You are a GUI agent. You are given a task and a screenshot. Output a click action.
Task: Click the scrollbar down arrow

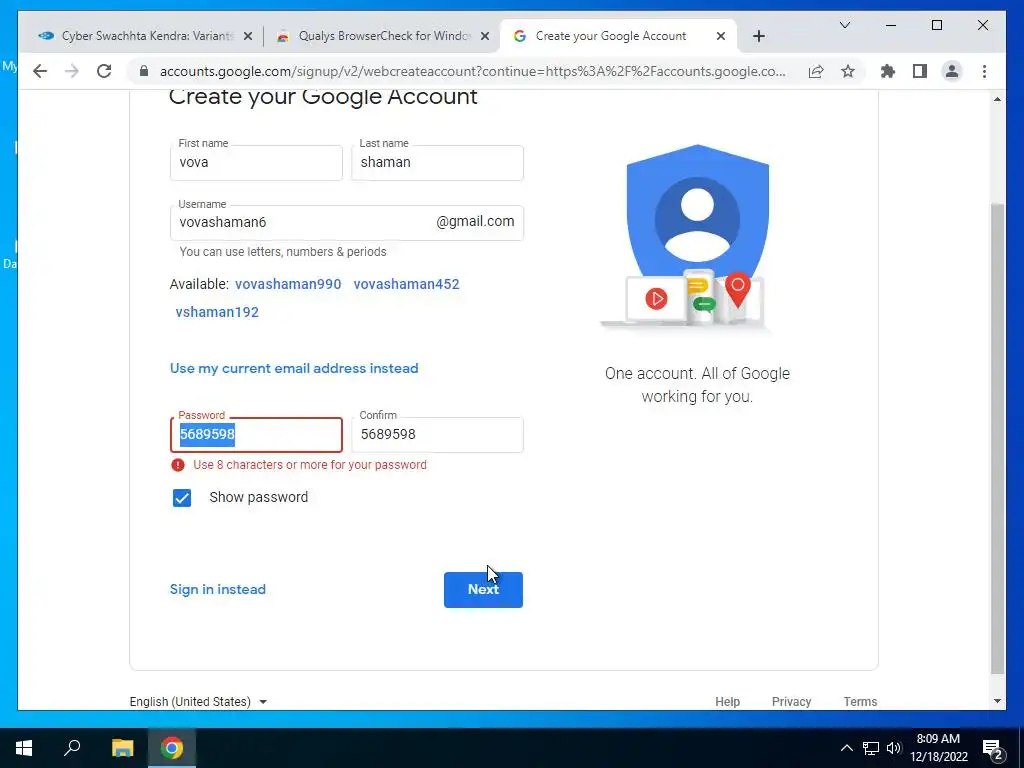click(x=997, y=701)
